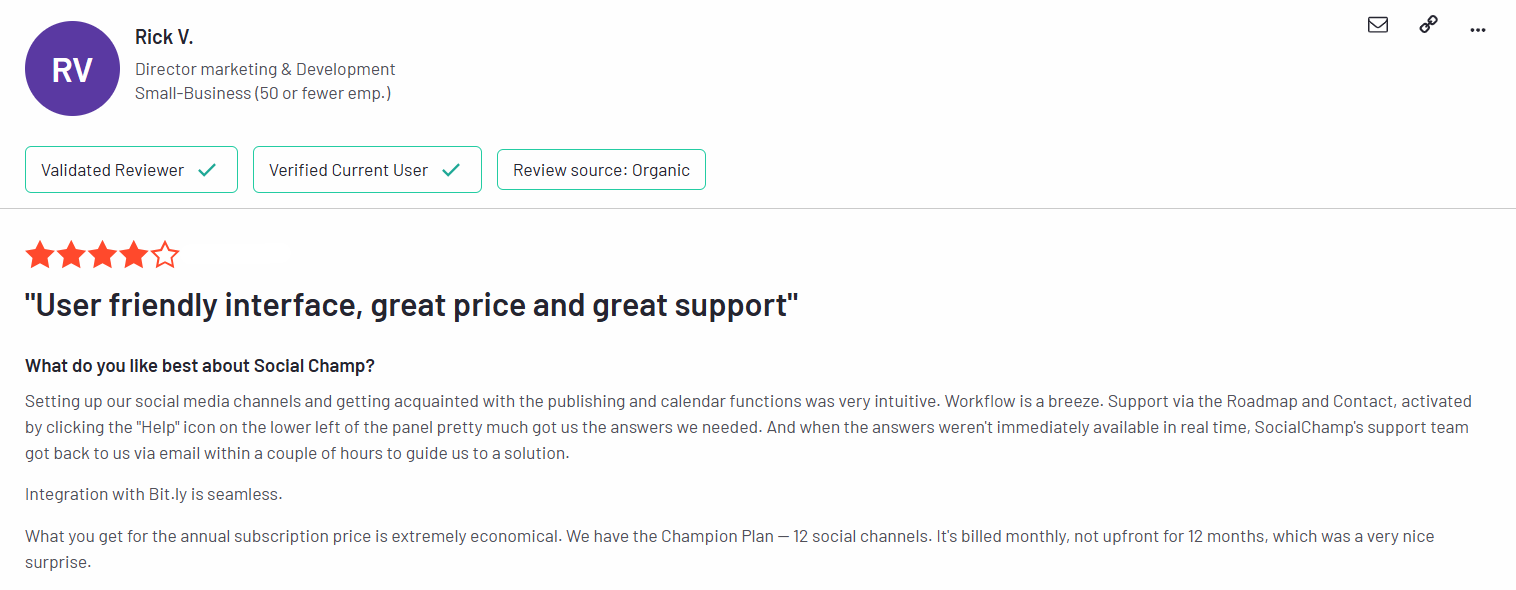Screen dimensions: 1516x590
Task: Click the first rating star
Action: [x=40, y=255]
